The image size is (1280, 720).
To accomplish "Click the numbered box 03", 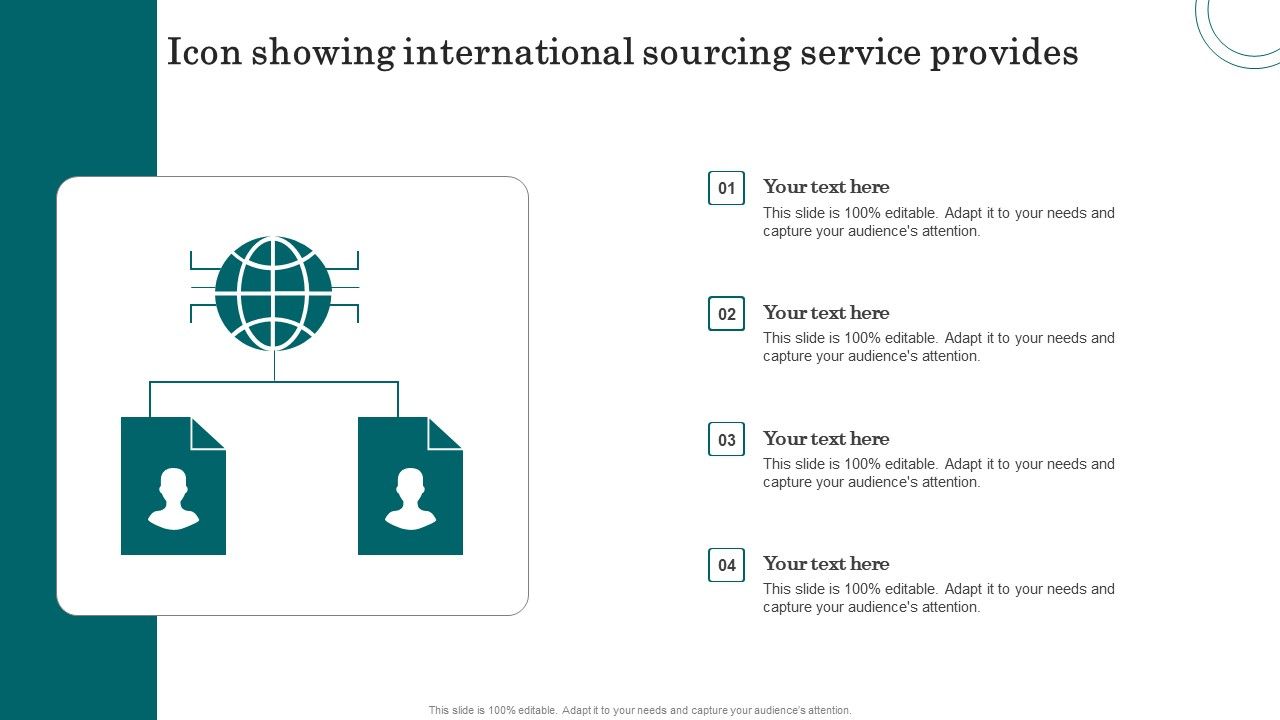I will point(727,439).
